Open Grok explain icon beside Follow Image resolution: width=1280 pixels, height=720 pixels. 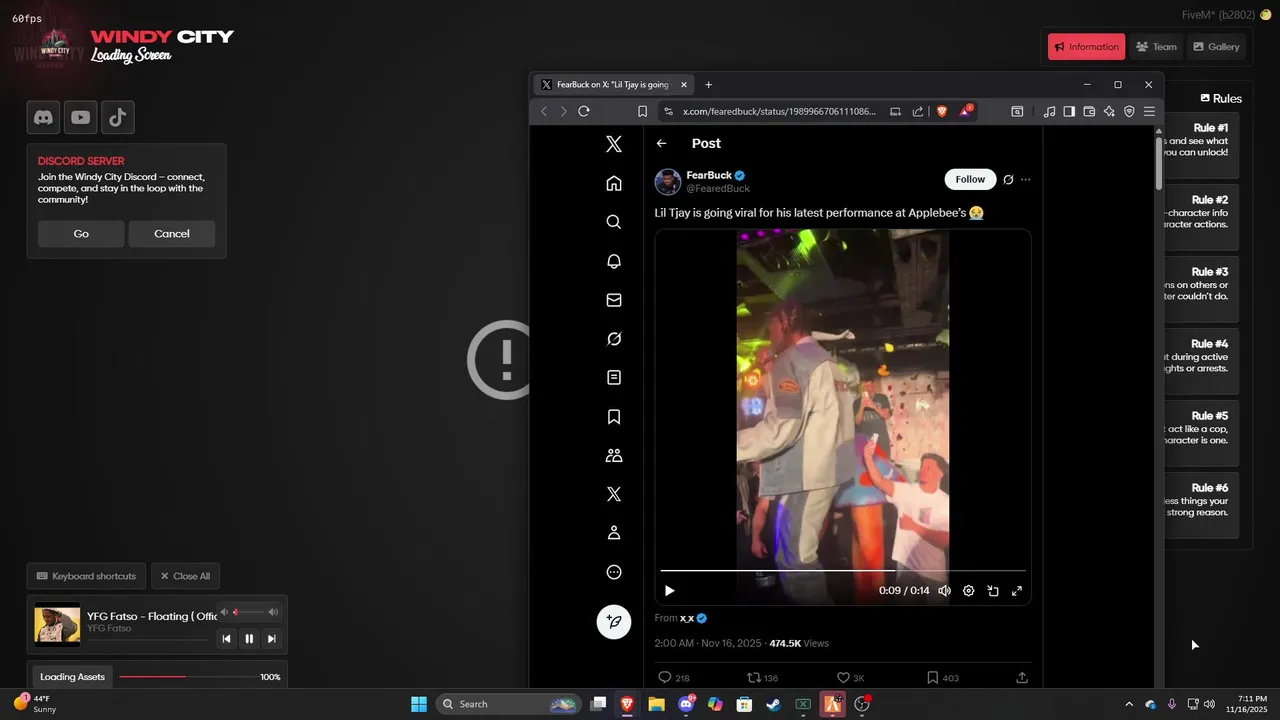[x=1008, y=180]
